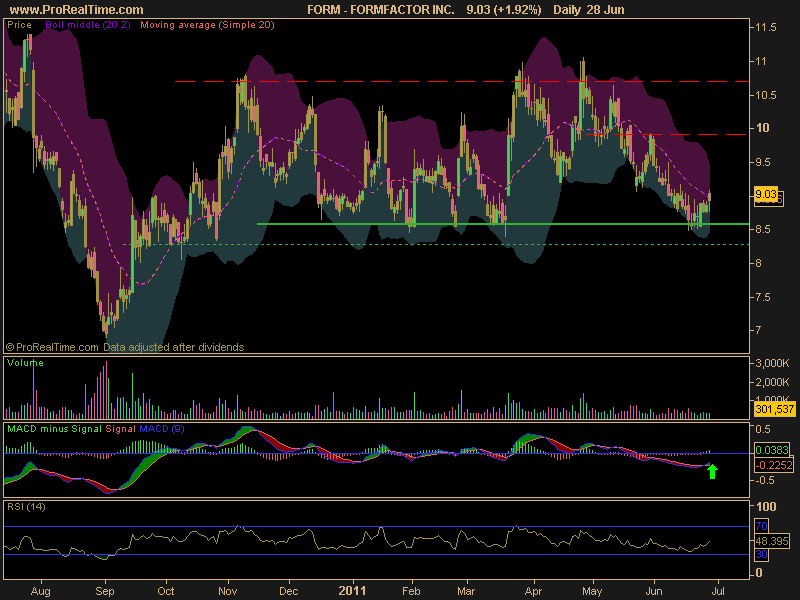
Task: Click the Feb label on time axis
Action: [411, 591]
